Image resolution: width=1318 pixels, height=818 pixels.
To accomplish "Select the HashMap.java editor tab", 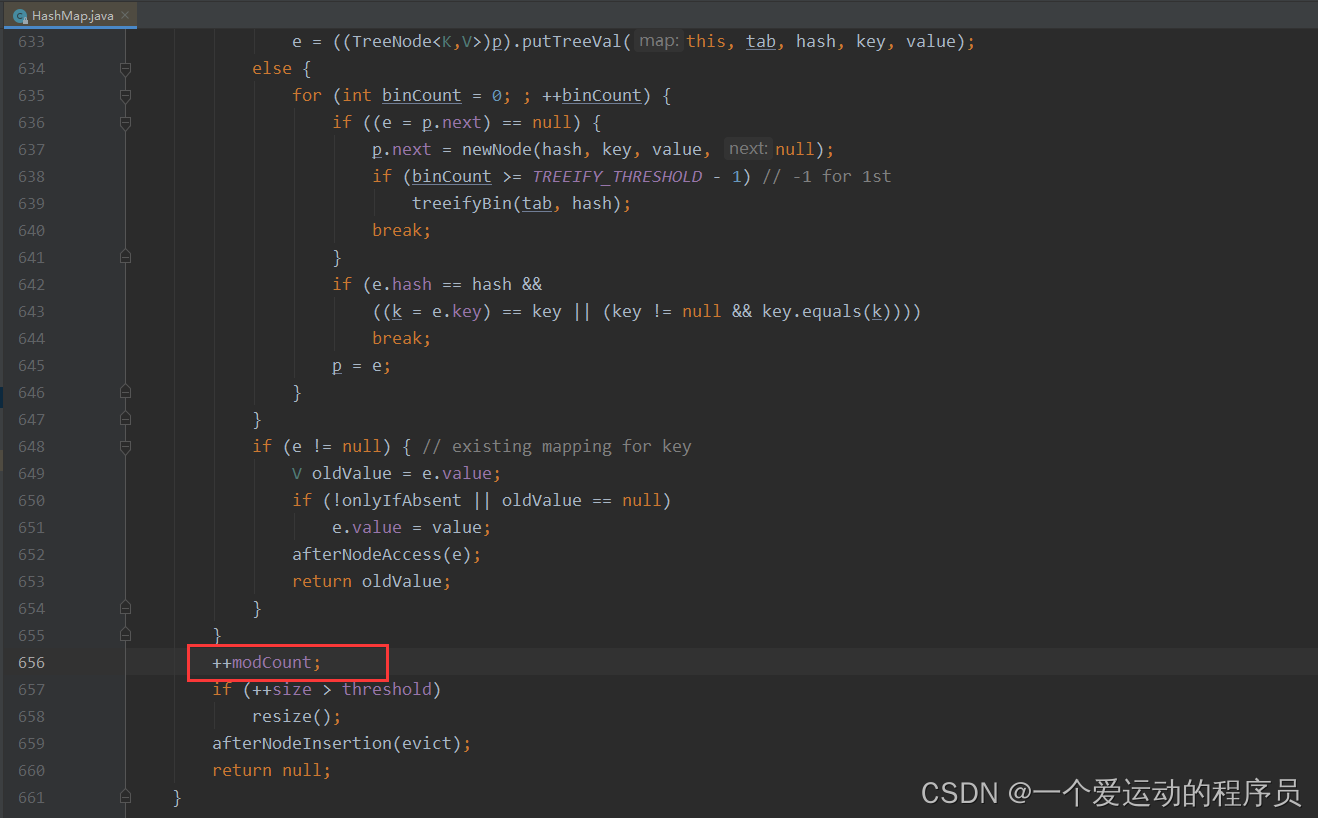I will [69, 15].
